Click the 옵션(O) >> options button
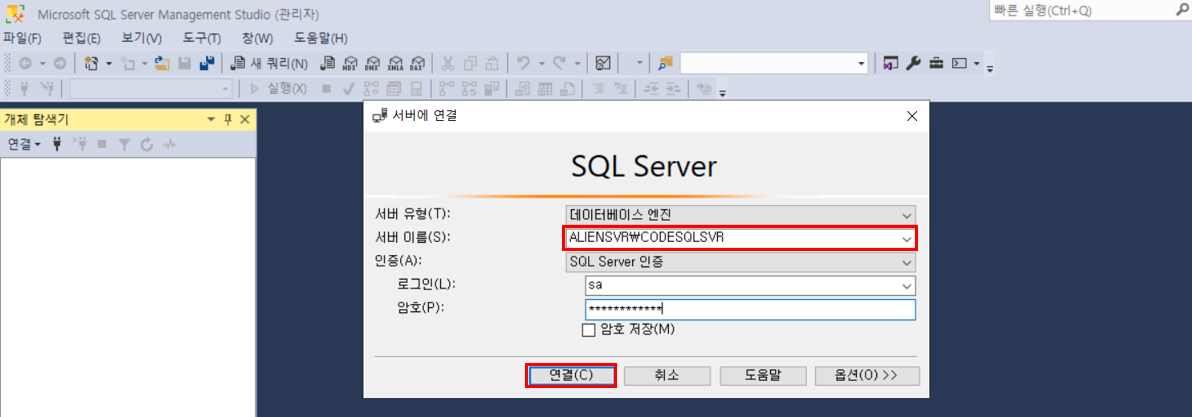The image size is (1192, 417). click(867, 376)
